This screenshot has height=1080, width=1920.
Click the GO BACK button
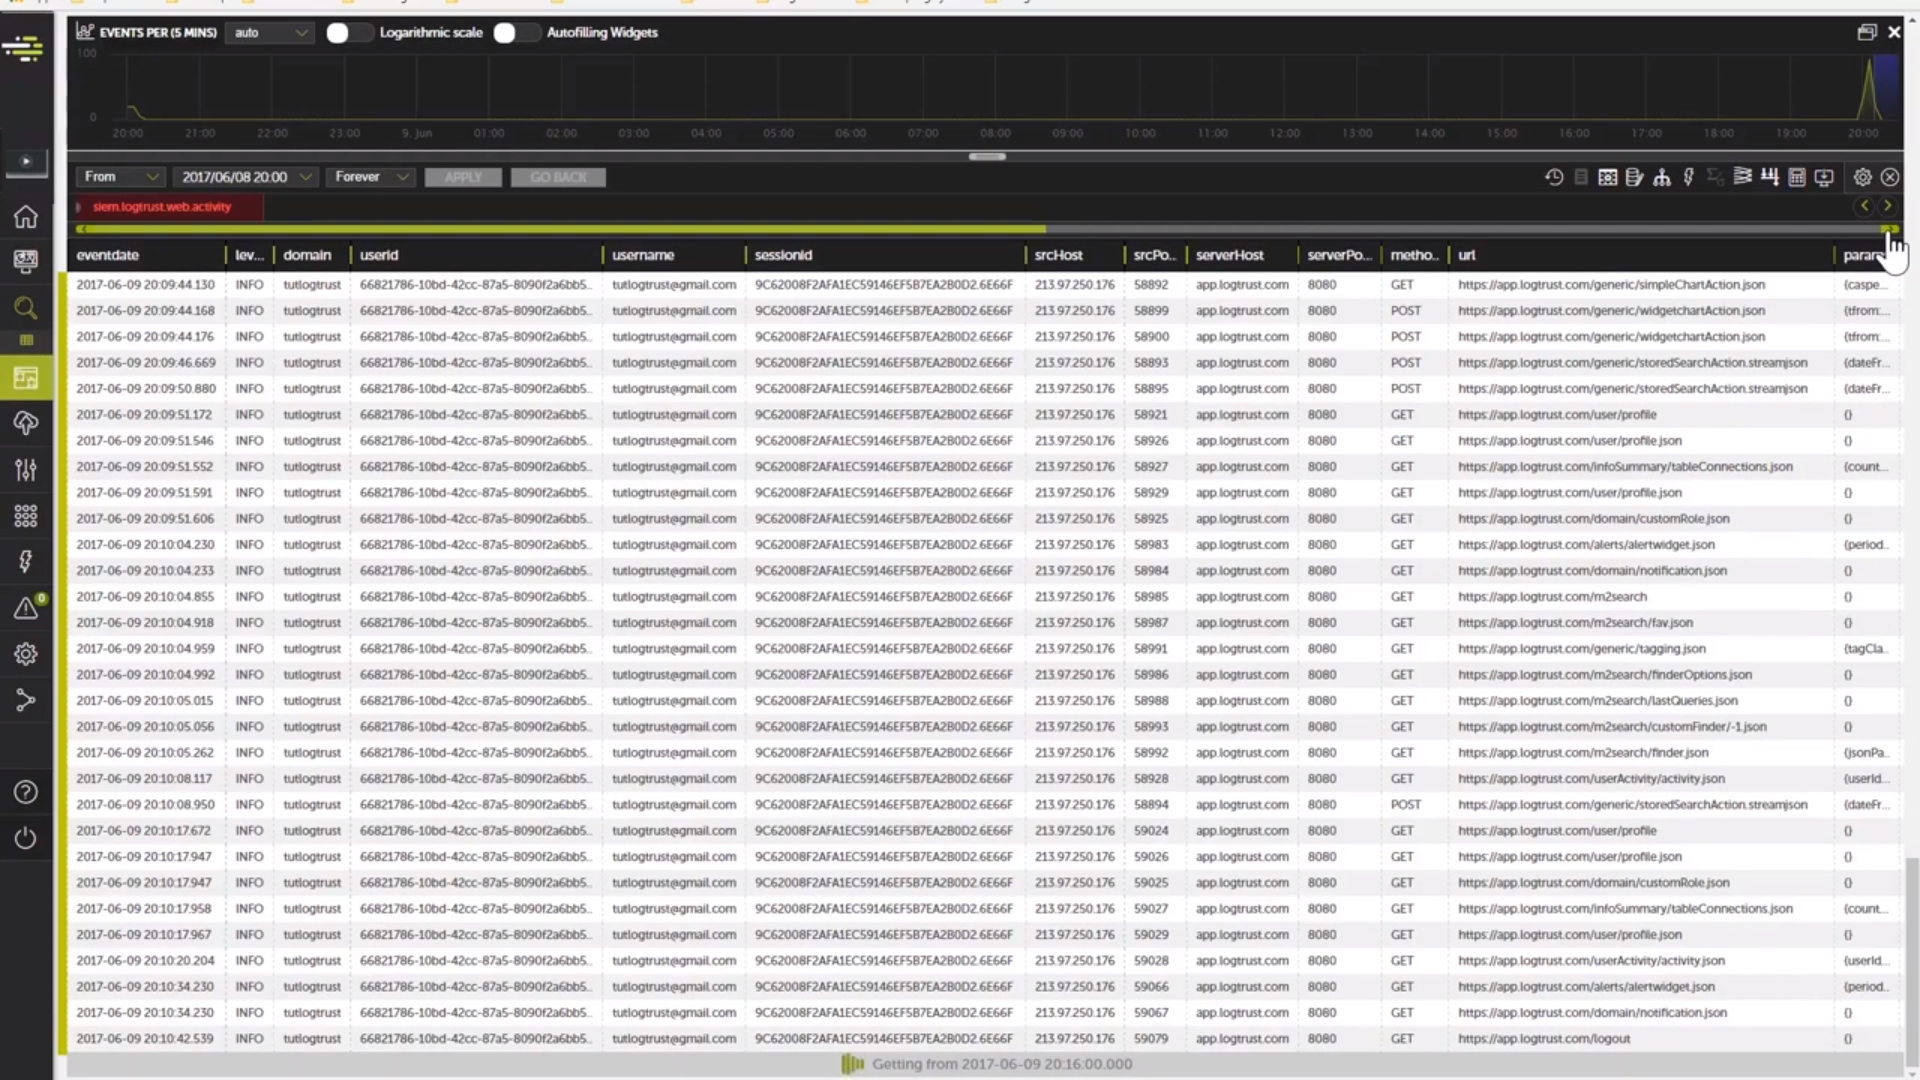coord(558,177)
